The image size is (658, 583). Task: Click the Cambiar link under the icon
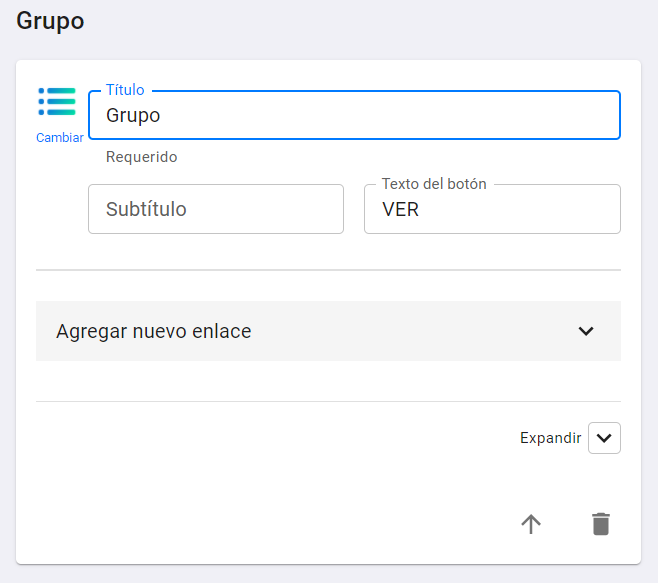tap(60, 138)
